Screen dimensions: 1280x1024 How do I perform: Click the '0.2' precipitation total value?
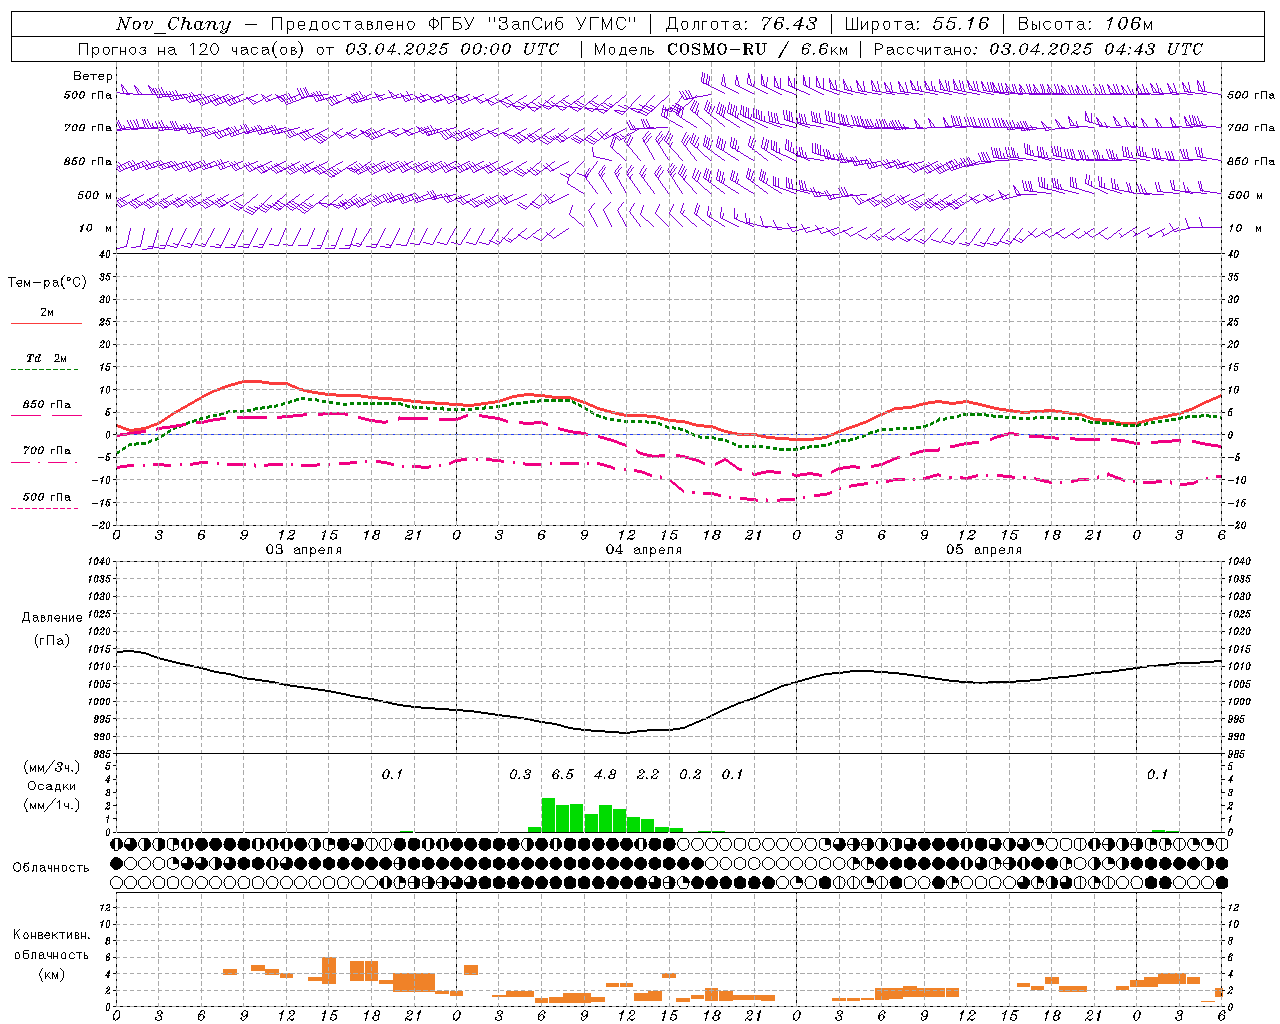(x=690, y=774)
